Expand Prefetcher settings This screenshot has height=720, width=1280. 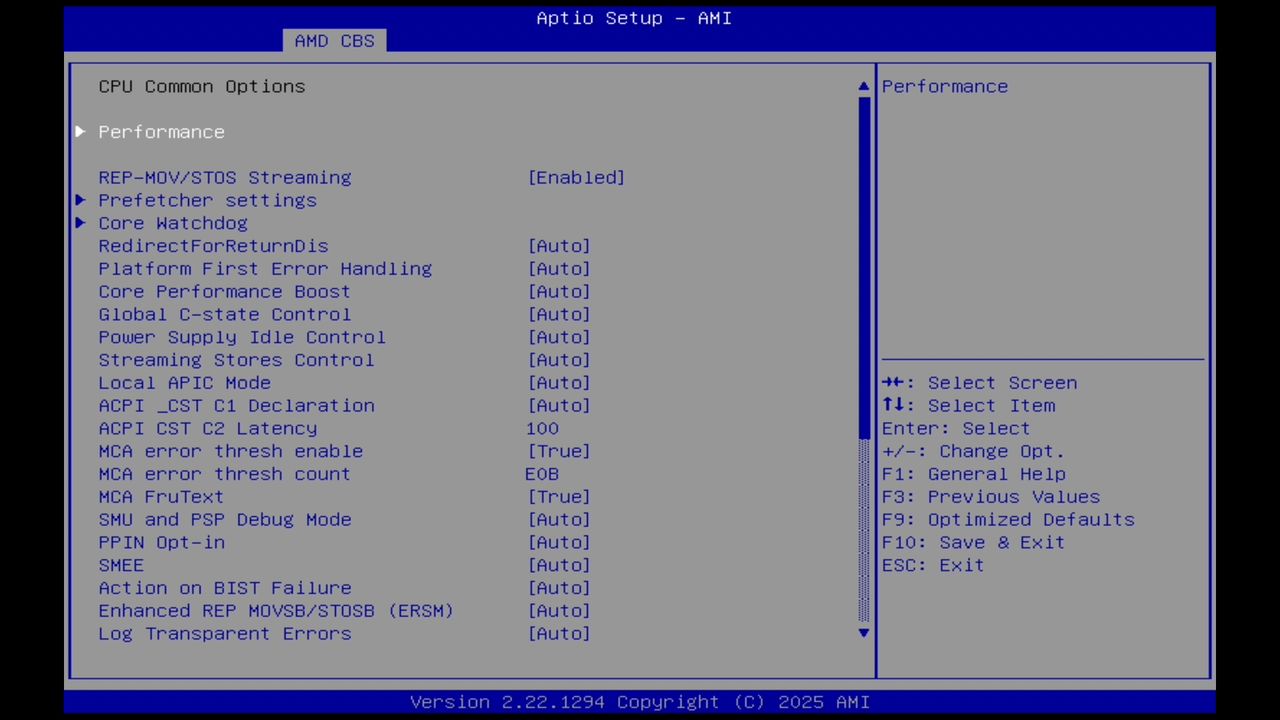(207, 200)
